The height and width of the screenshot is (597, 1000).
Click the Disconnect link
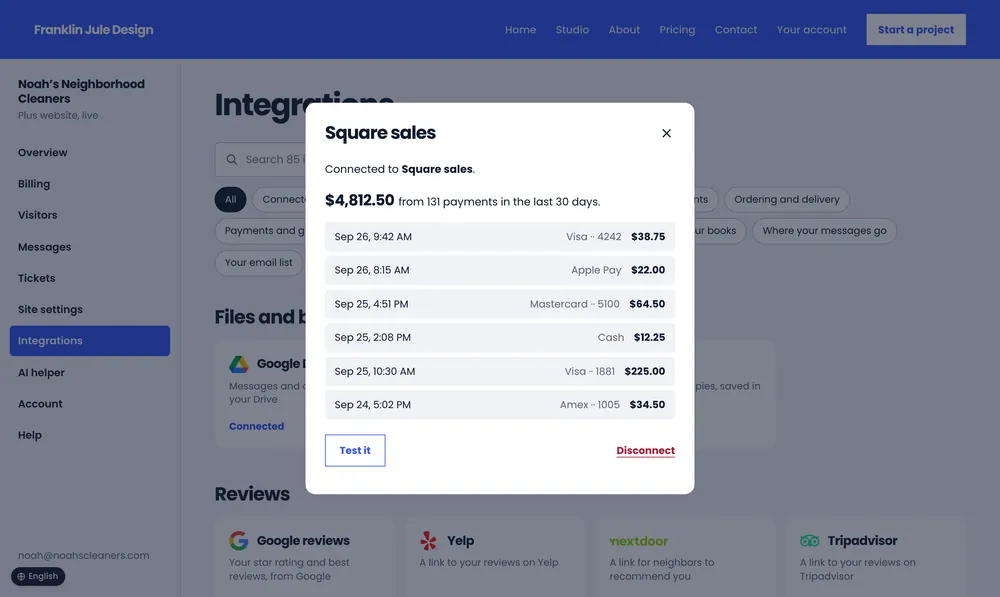coord(645,450)
